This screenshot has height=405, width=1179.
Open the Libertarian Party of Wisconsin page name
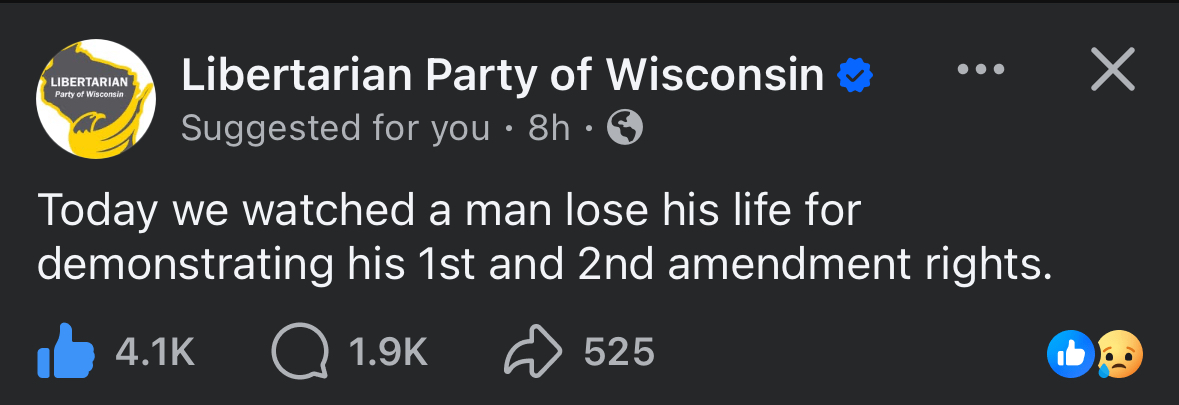coord(500,75)
